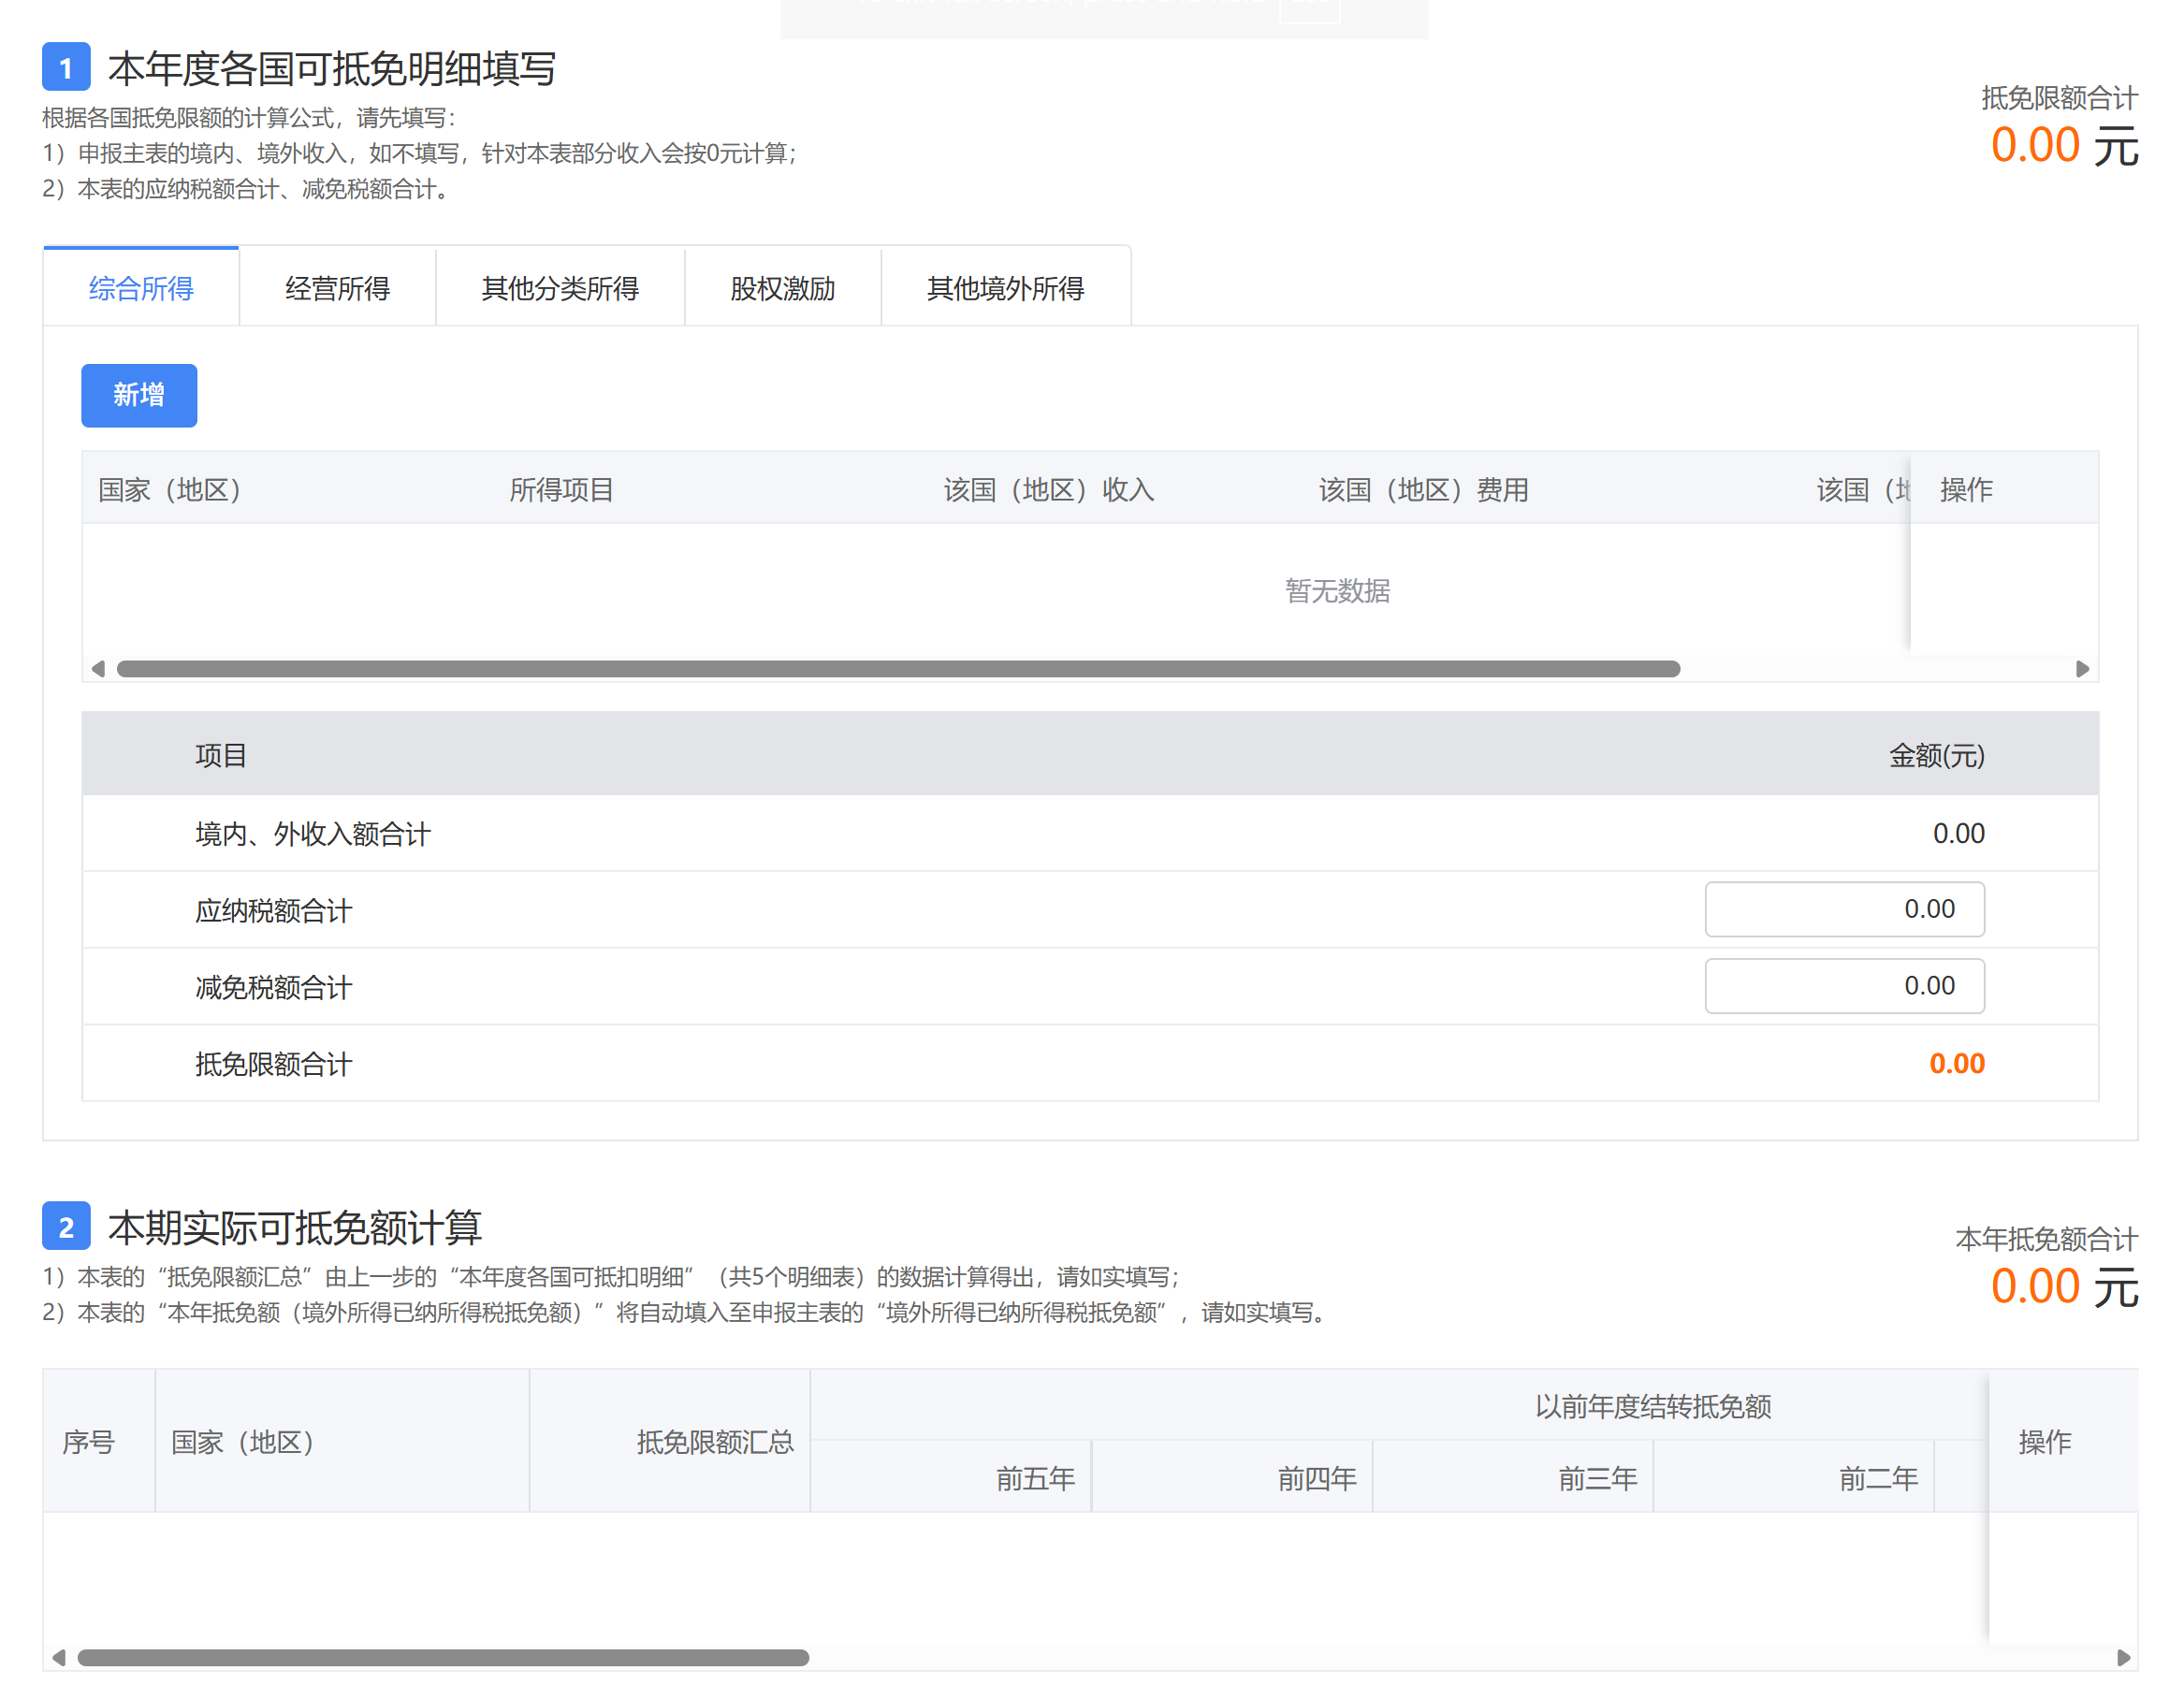Select the 其他分类所得 tab
Image resolution: width=2184 pixels, height=1699 pixels.
(x=560, y=288)
